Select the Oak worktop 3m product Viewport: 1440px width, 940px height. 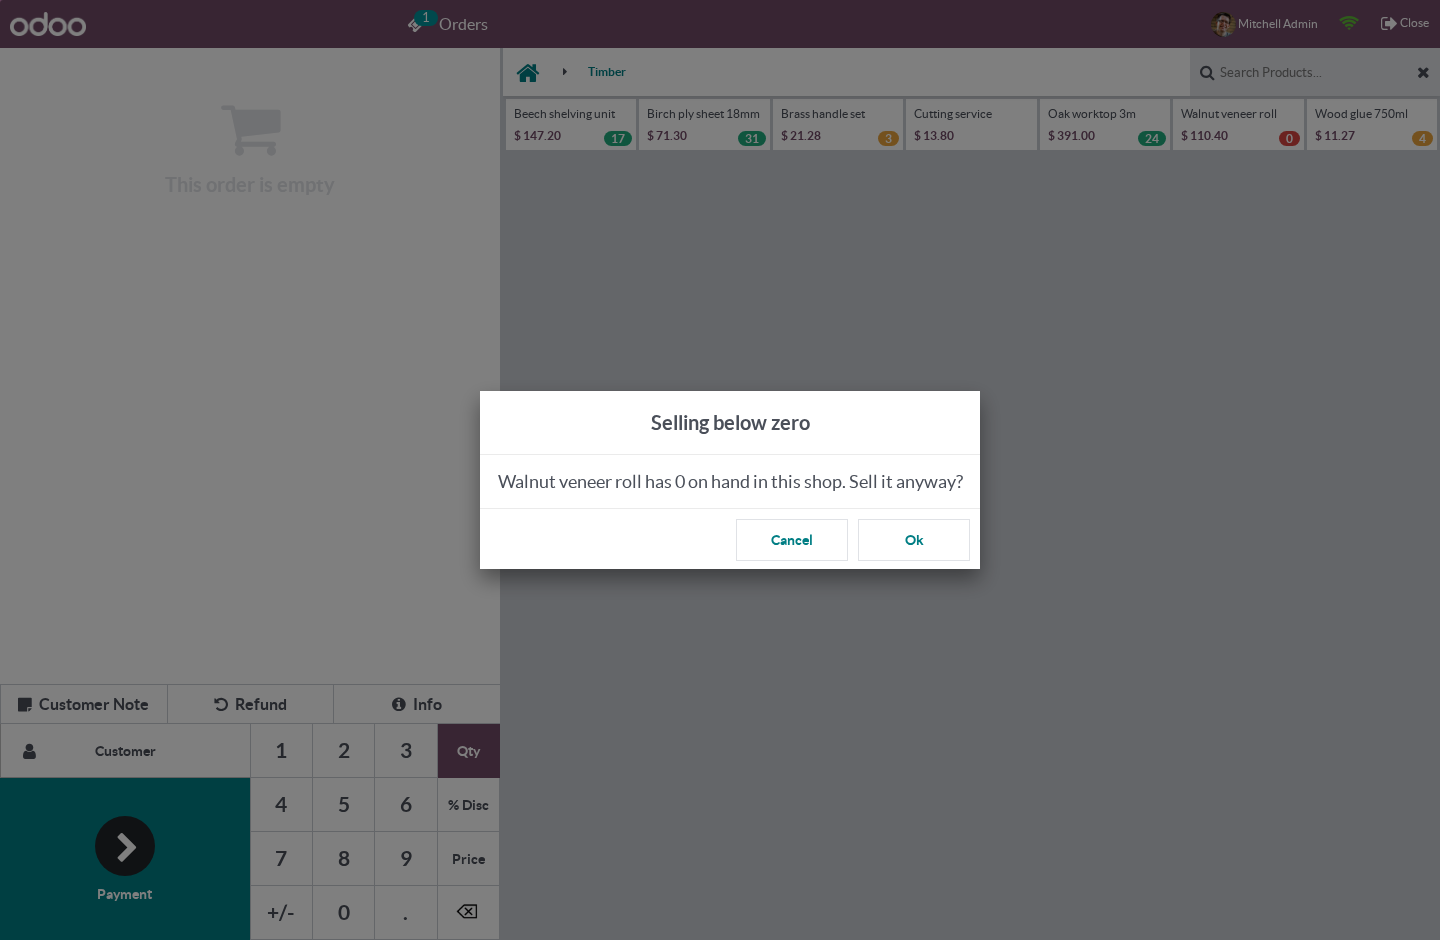point(1105,124)
